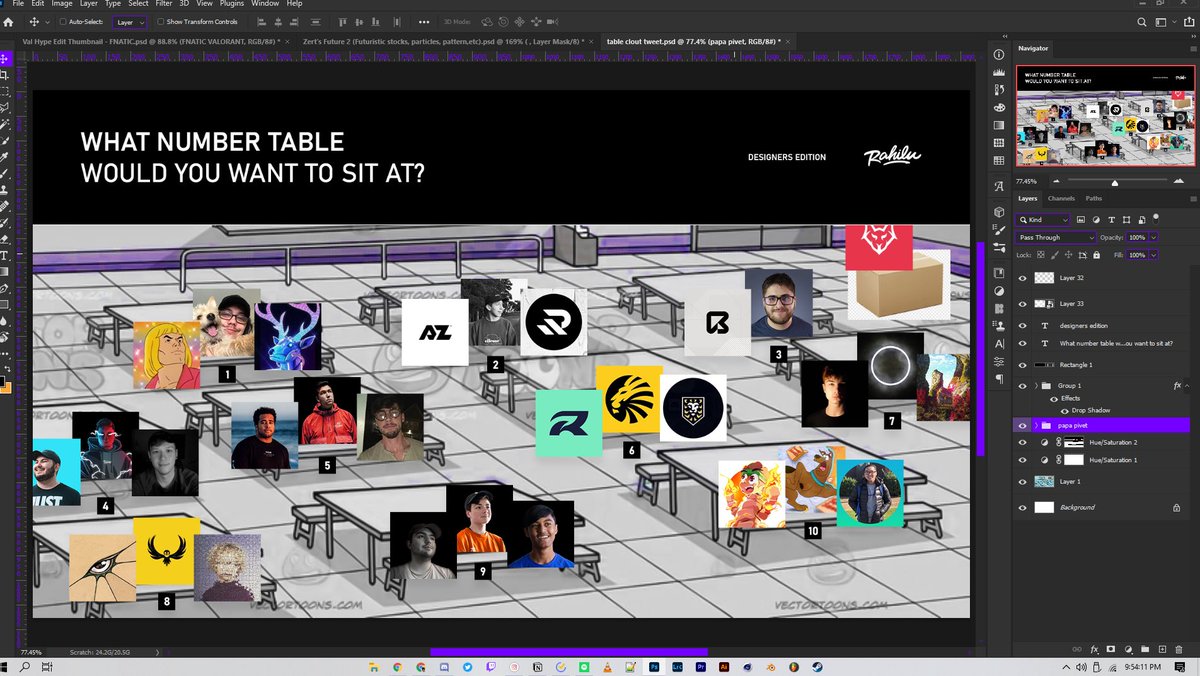Switch to the Channels tab
The width and height of the screenshot is (1200, 676).
point(1061,199)
